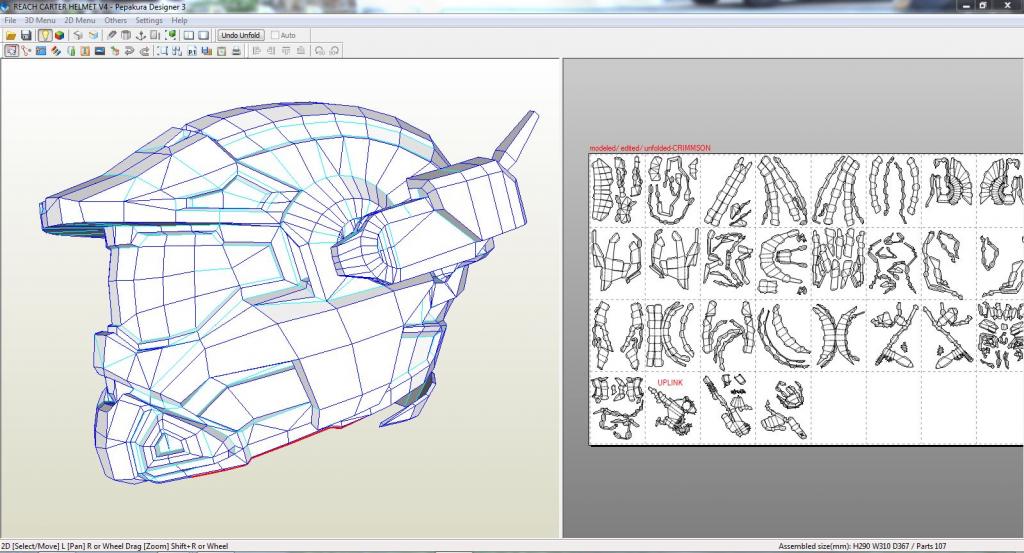Click the align left icon
Viewport: 1024px width, 553px height.
click(256, 50)
